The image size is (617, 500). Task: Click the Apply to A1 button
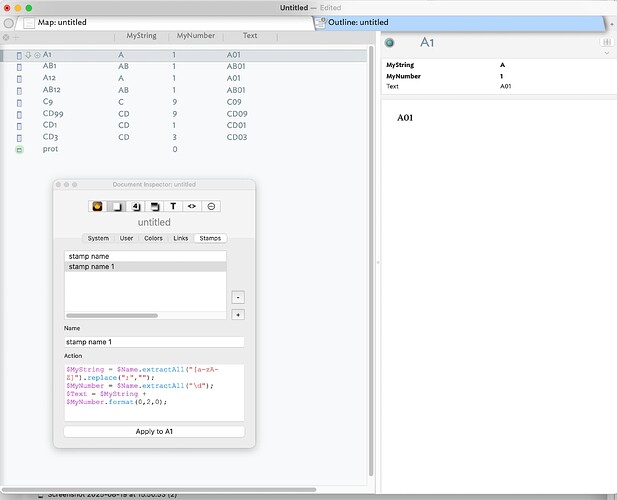(x=154, y=432)
